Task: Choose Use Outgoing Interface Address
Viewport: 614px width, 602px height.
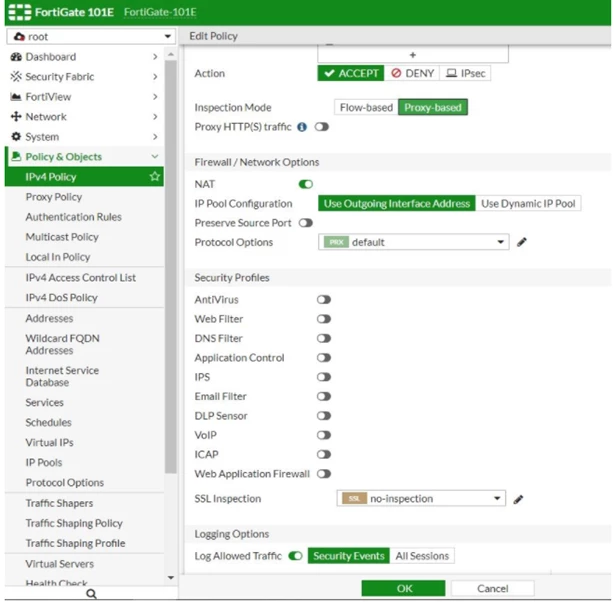Action: [x=397, y=204]
